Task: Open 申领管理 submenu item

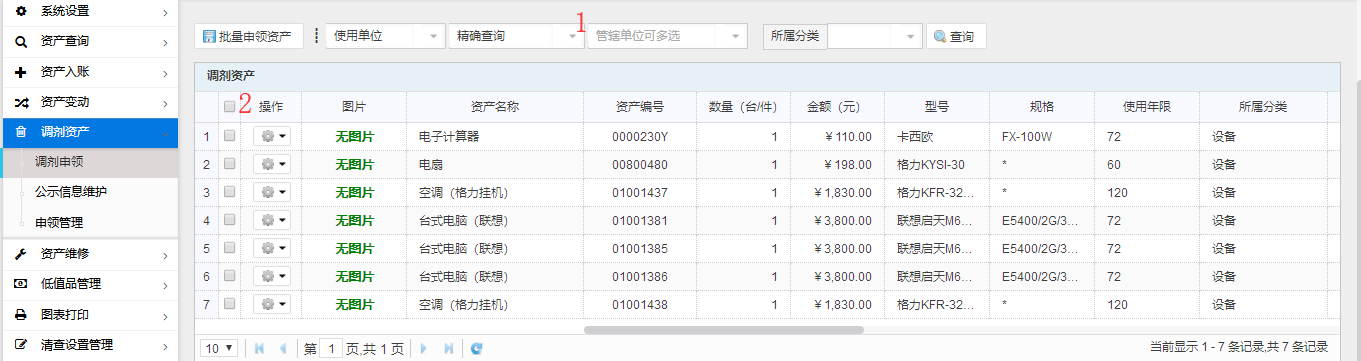Action: point(59,222)
